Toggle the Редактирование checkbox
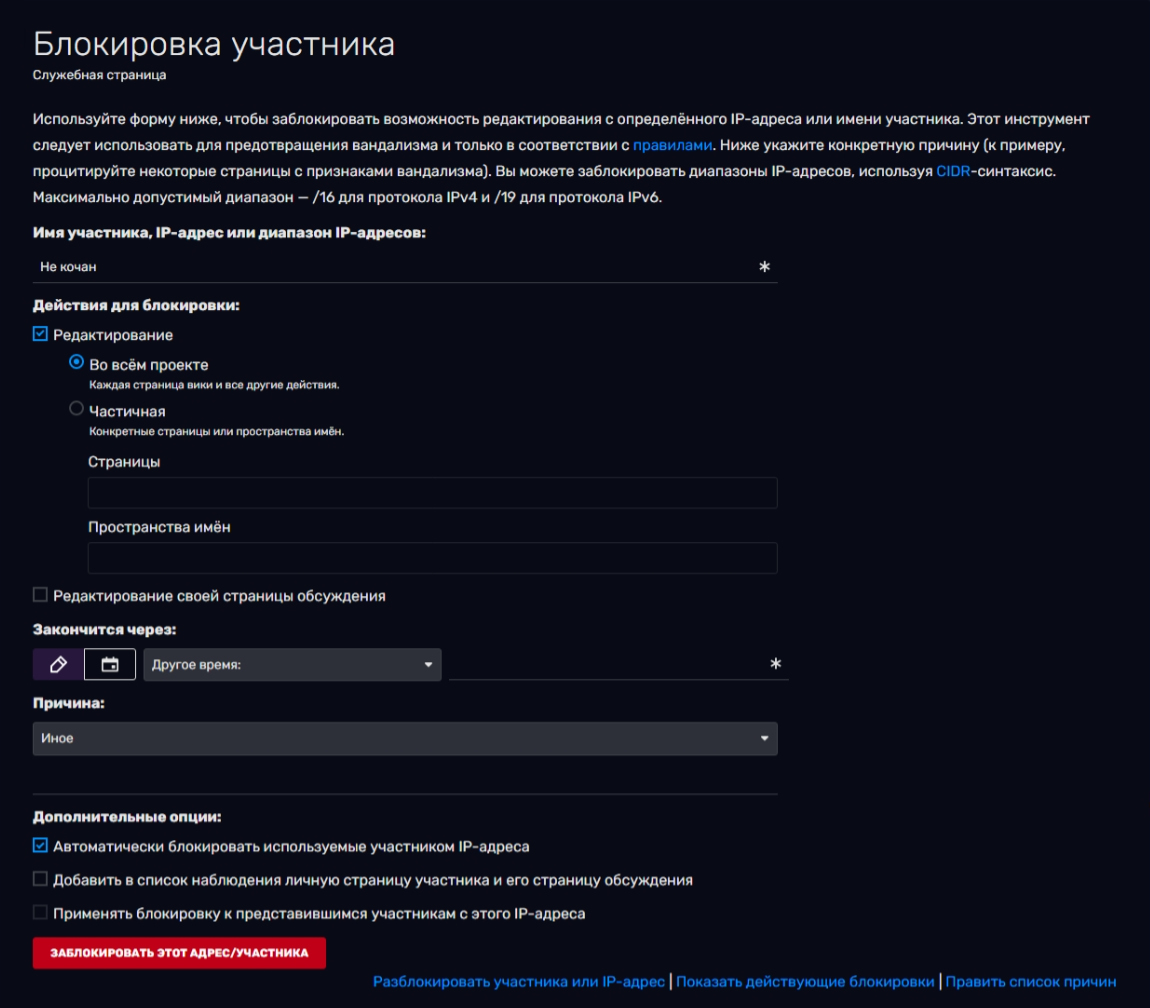The width and height of the screenshot is (1150, 1008). pyautogui.click(x=40, y=335)
